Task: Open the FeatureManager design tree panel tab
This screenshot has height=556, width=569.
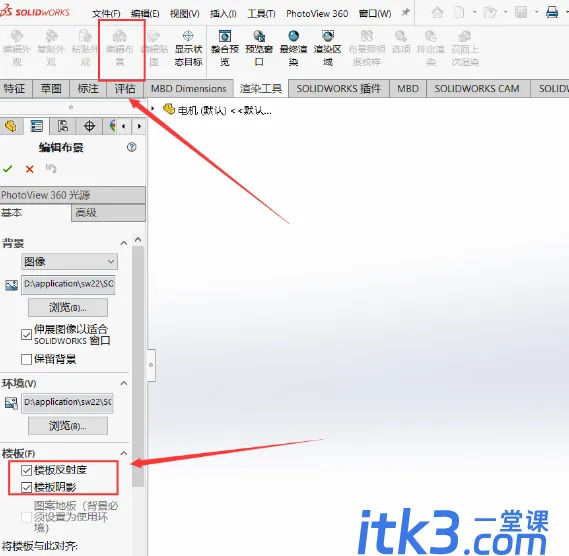Action: 11,126
